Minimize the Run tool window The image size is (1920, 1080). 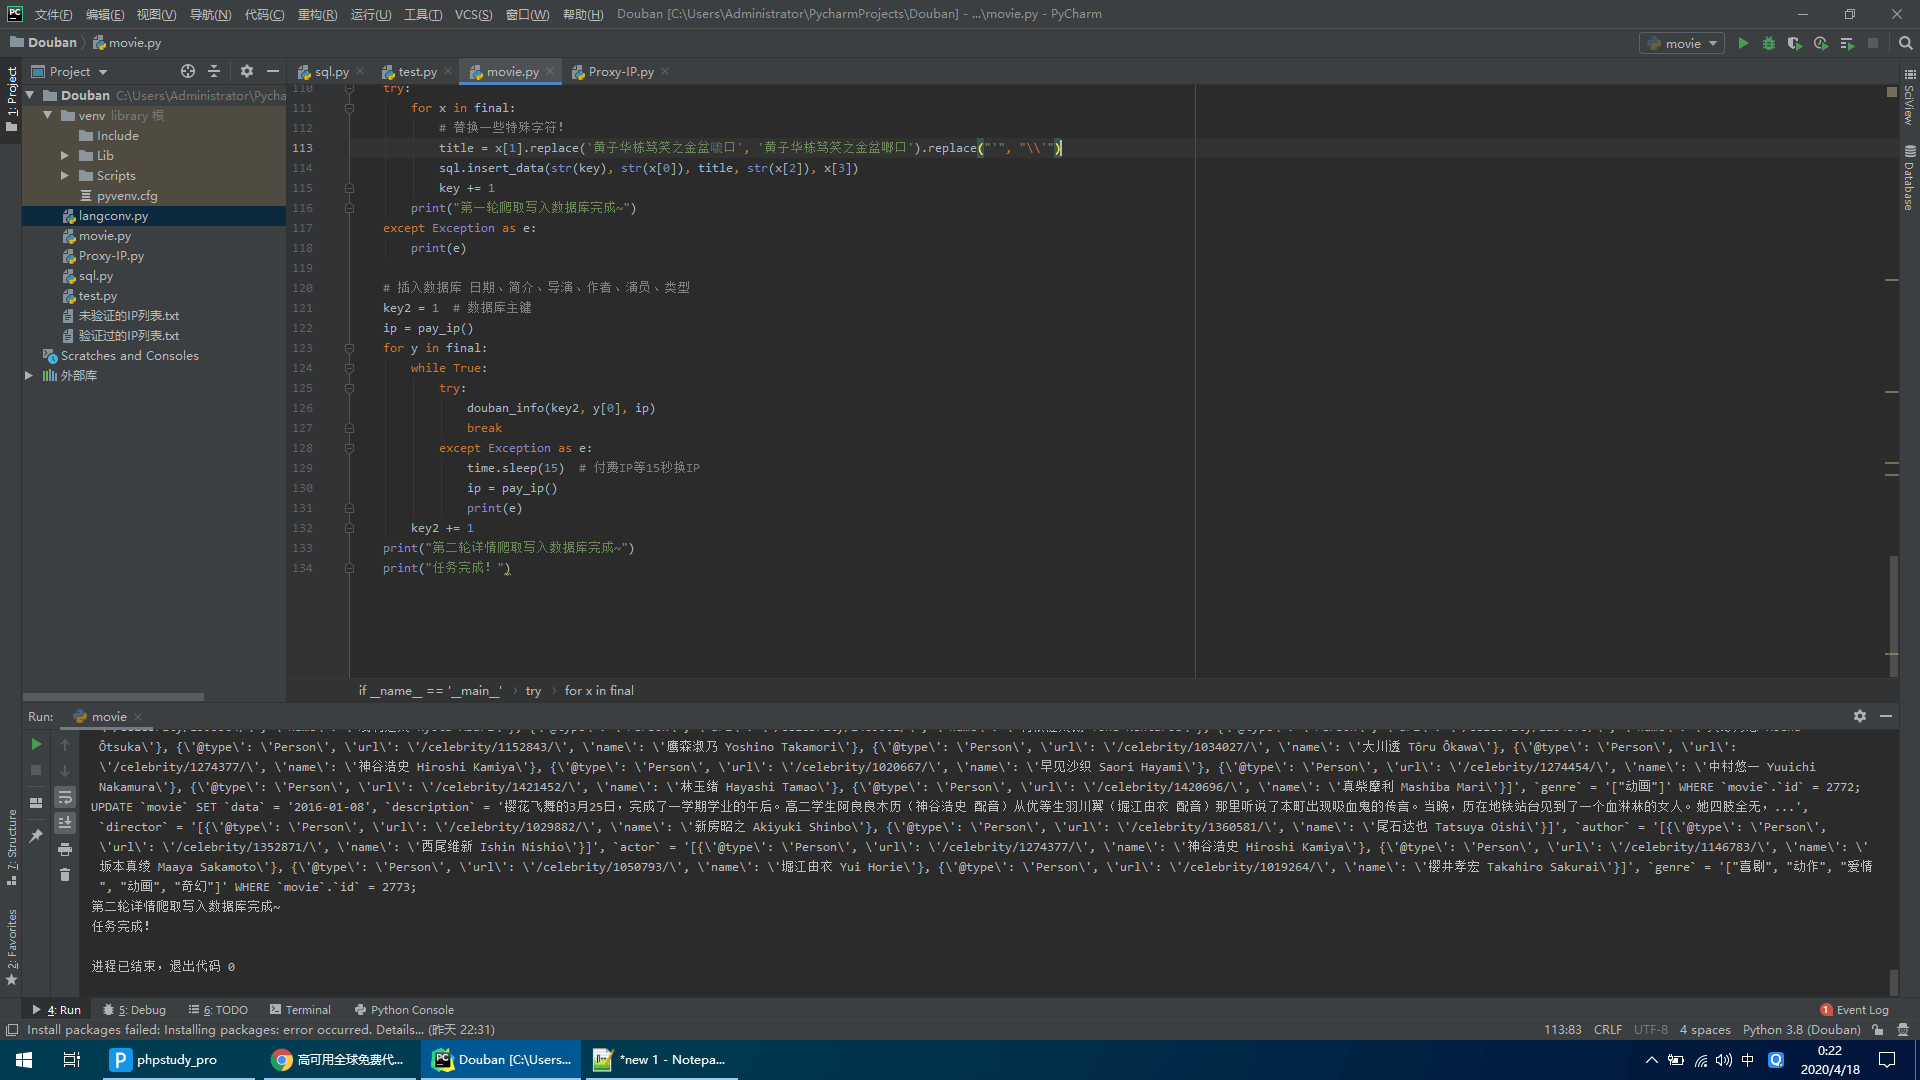pos(1886,716)
